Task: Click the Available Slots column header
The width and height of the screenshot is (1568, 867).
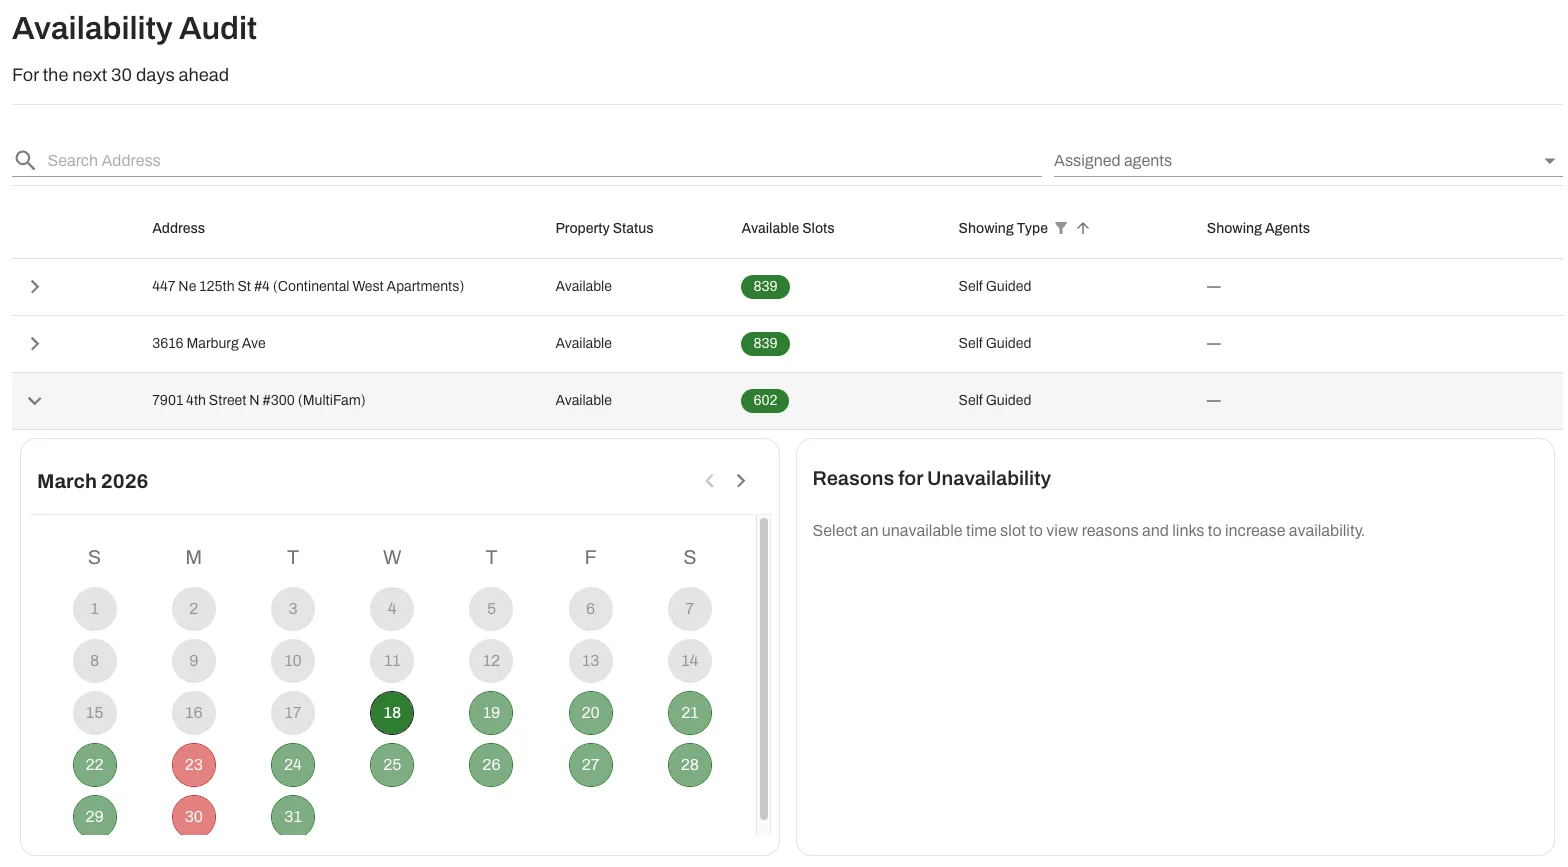Action: click(788, 228)
